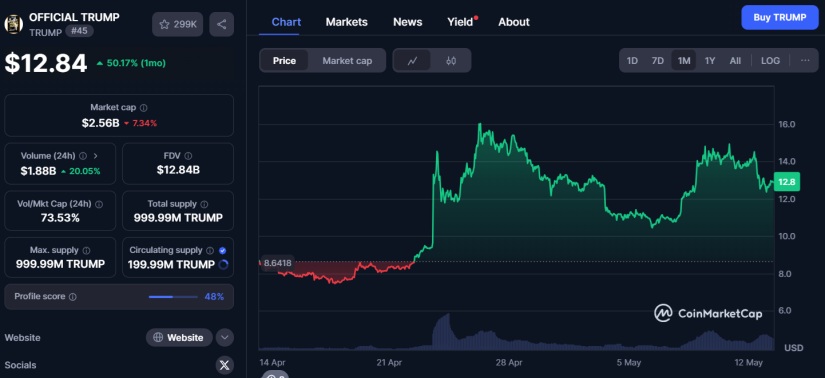Open the share icon button

click(222, 24)
